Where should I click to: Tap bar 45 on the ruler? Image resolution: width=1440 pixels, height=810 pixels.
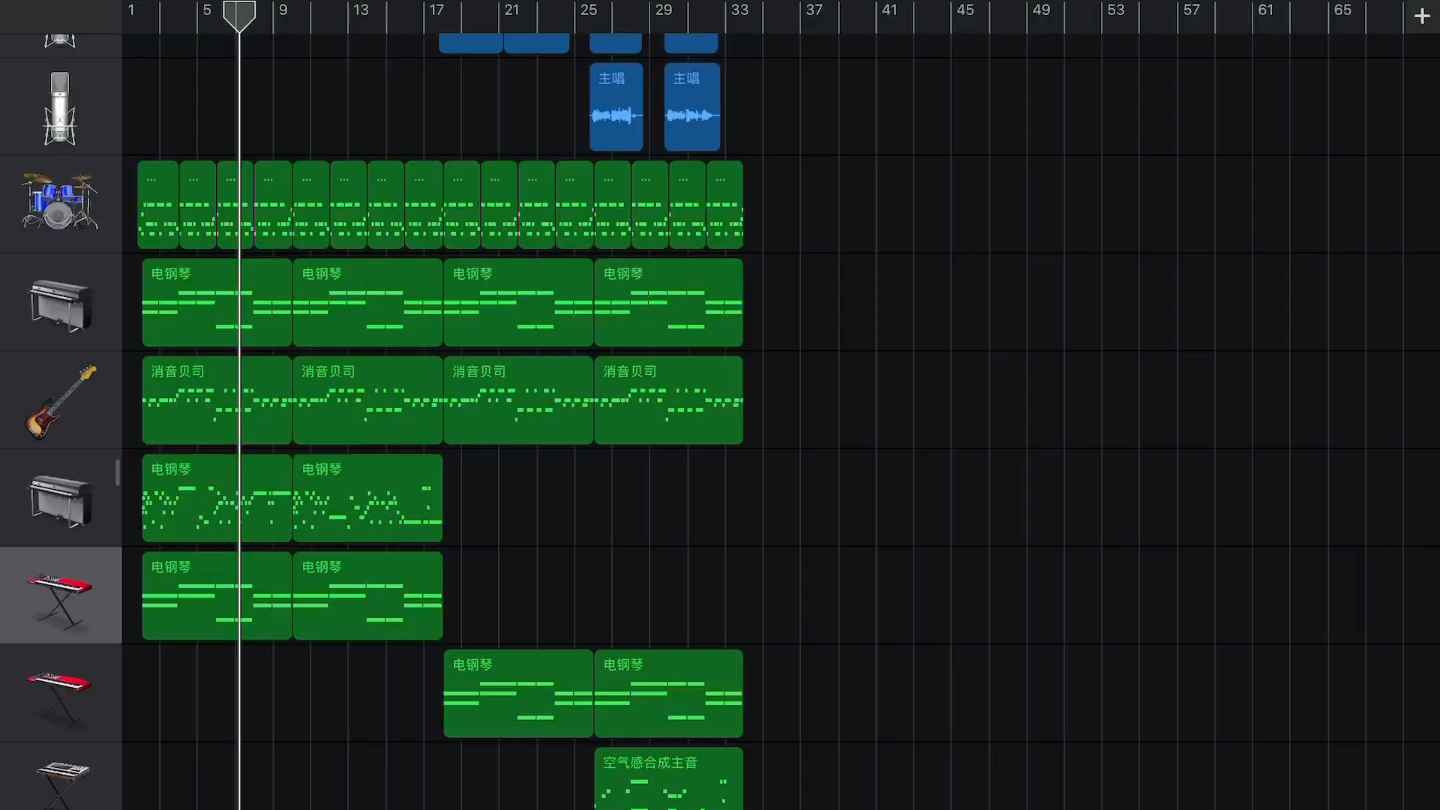965,10
